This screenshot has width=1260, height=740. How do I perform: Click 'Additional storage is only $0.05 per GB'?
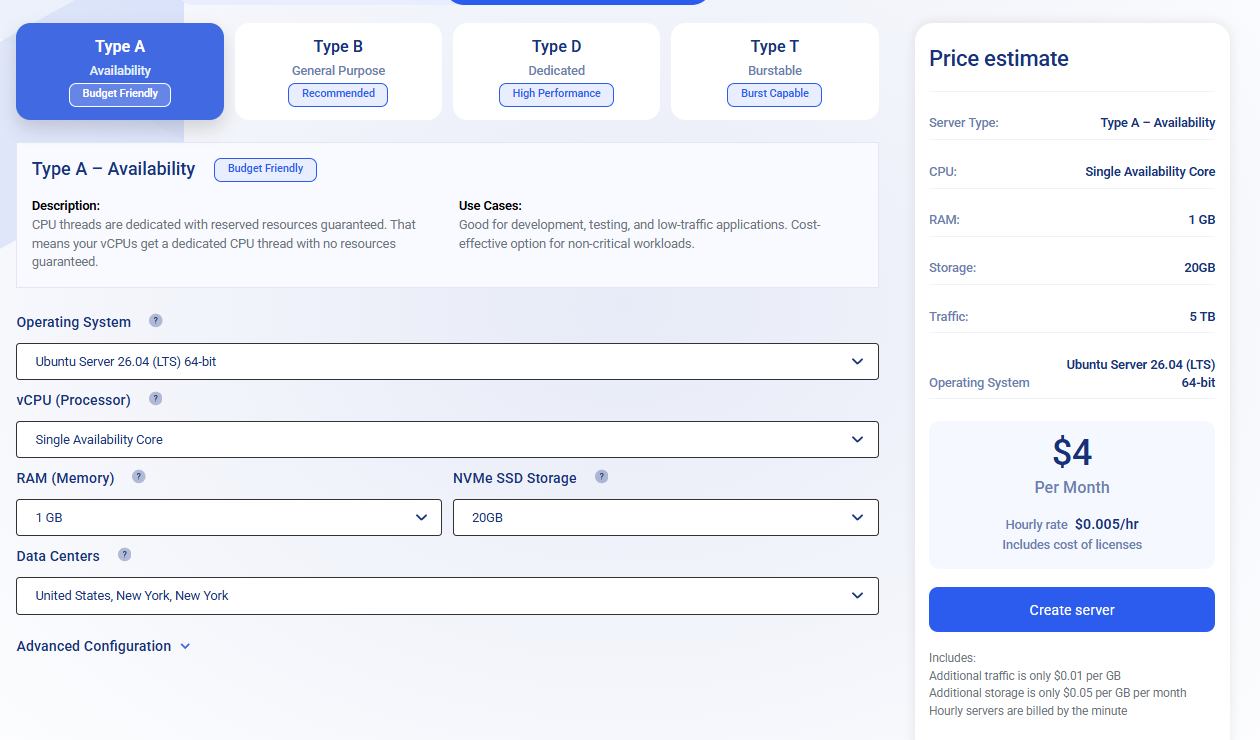click(1058, 693)
